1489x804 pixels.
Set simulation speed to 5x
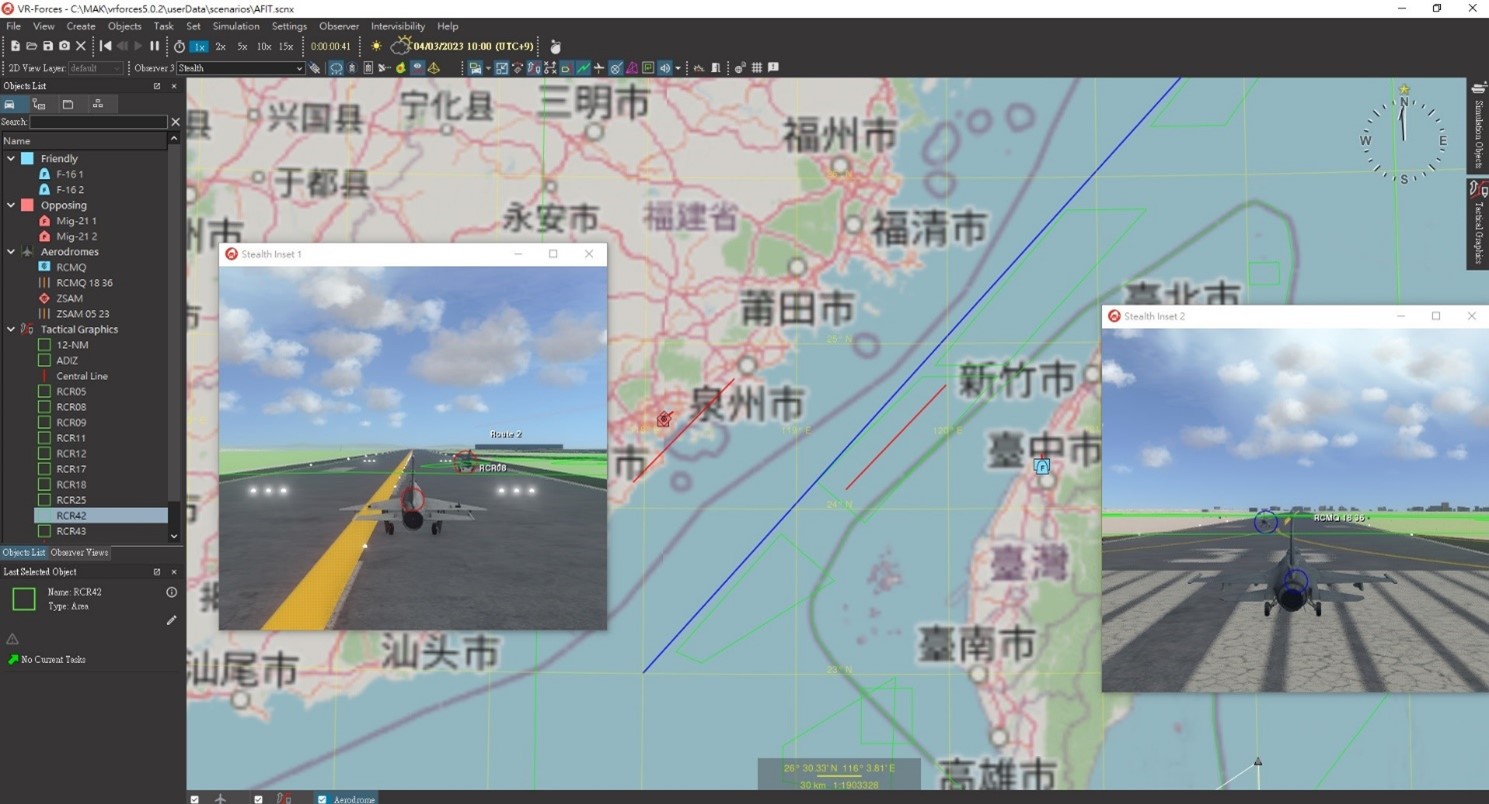point(242,46)
